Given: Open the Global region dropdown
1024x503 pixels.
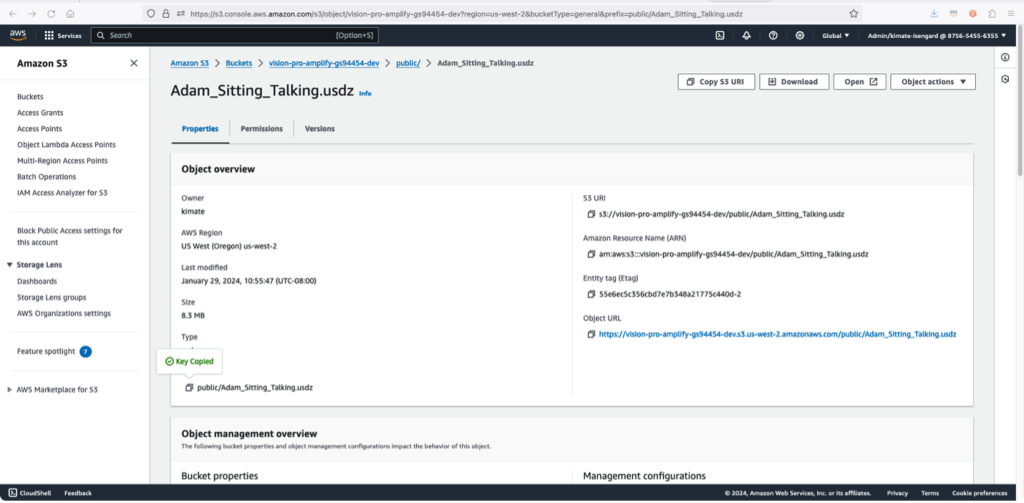Looking at the screenshot, I should pyautogui.click(x=836, y=36).
